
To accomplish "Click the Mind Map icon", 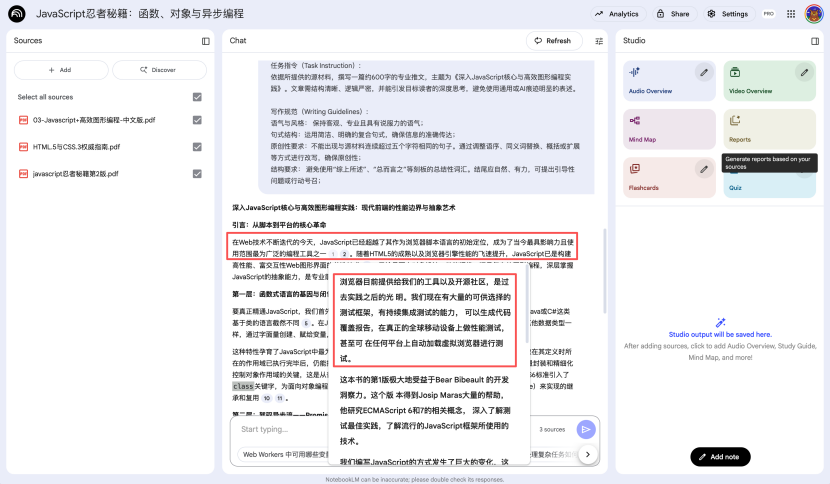I will [x=635, y=121].
